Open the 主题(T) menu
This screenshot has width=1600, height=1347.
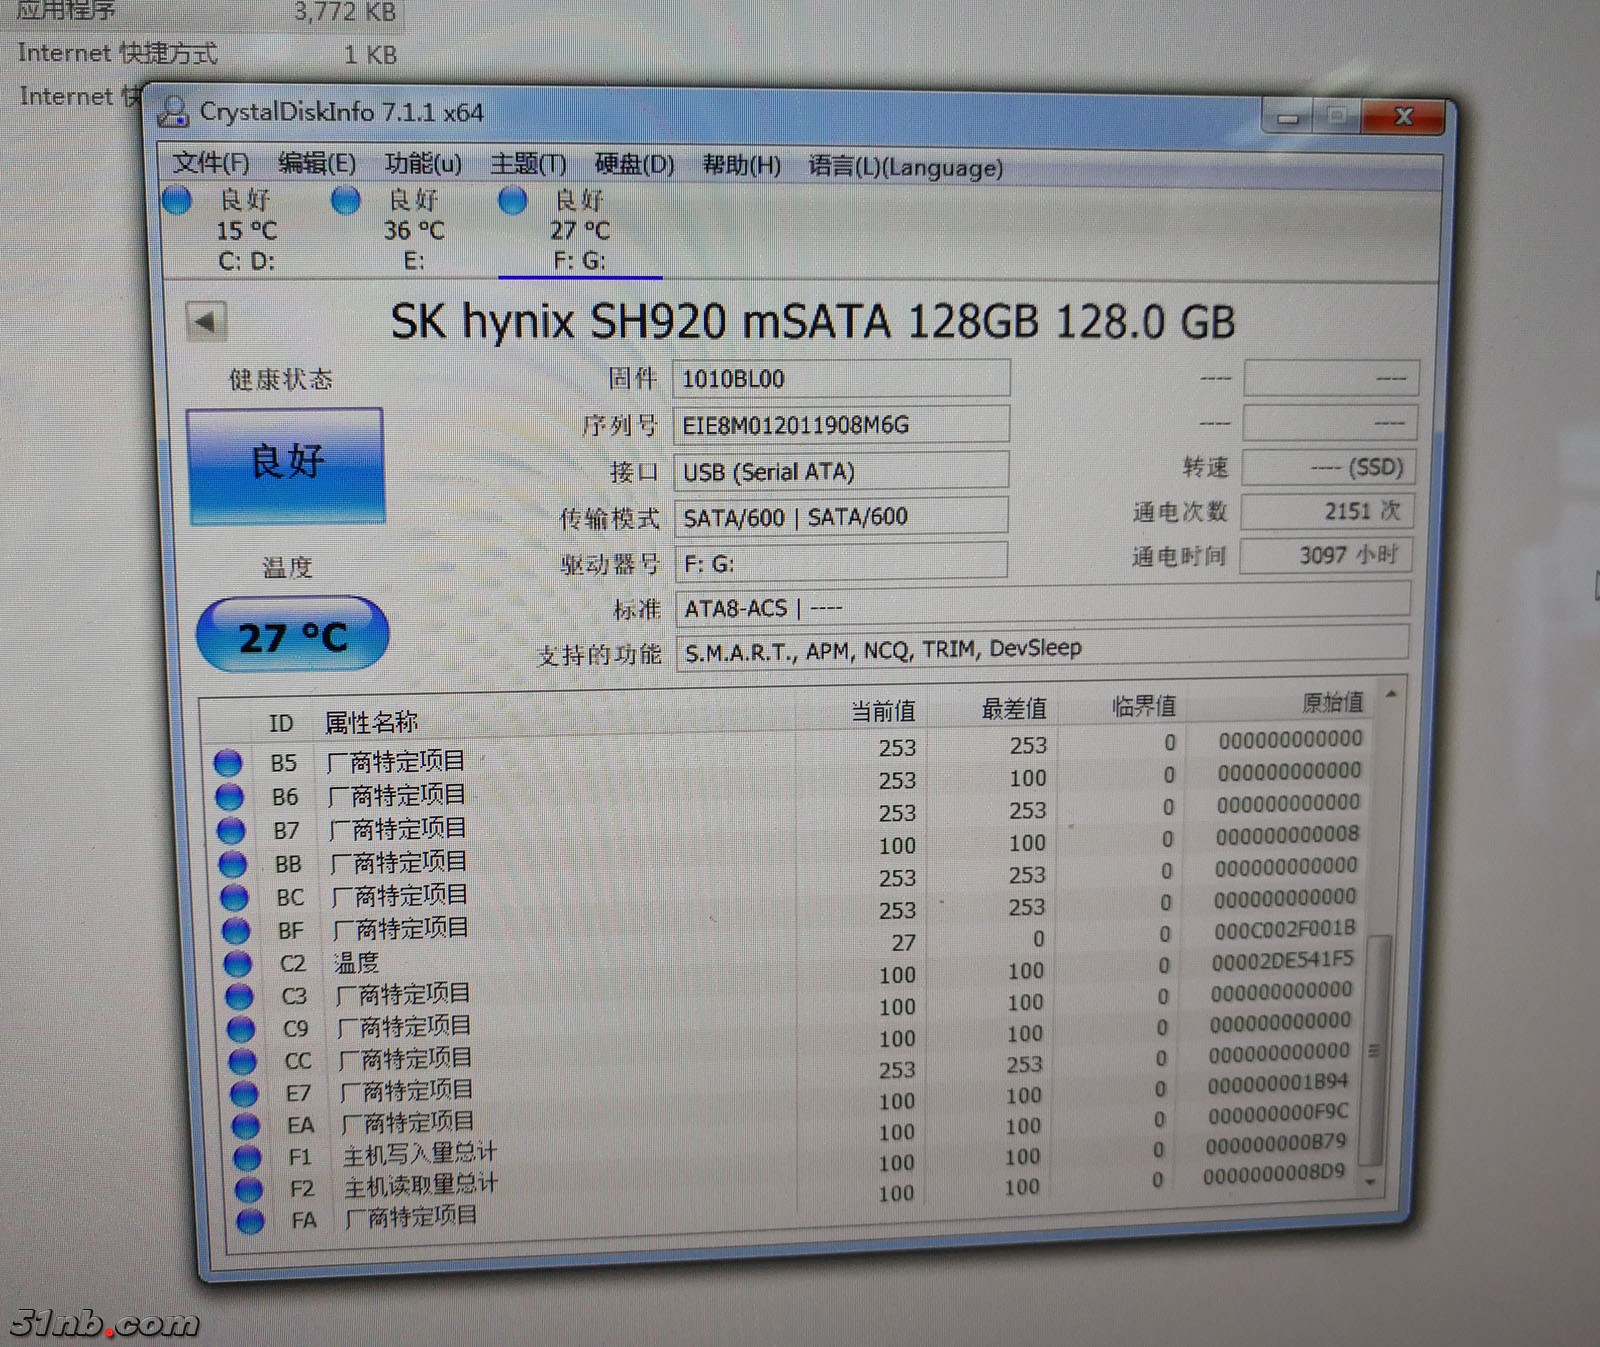528,164
